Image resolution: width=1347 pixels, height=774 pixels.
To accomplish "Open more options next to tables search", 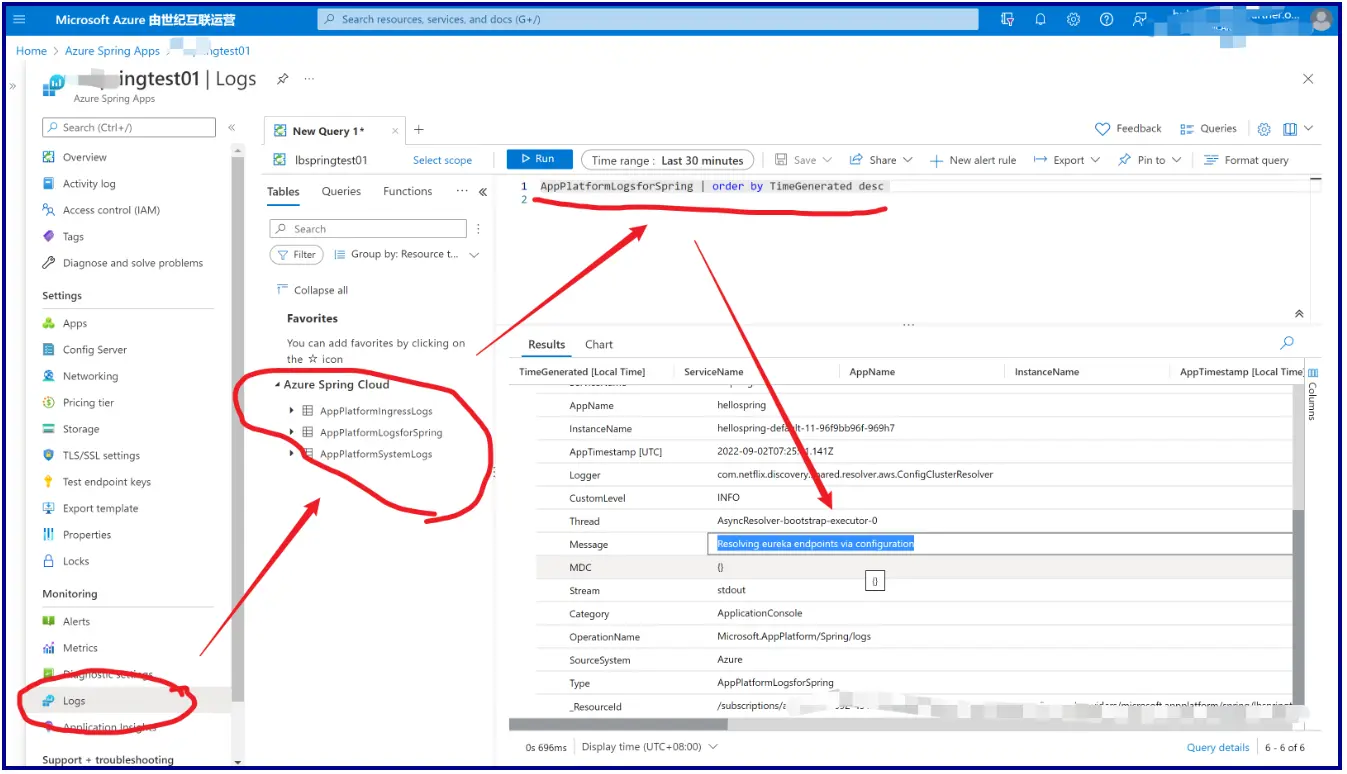I will pos(478,229).
